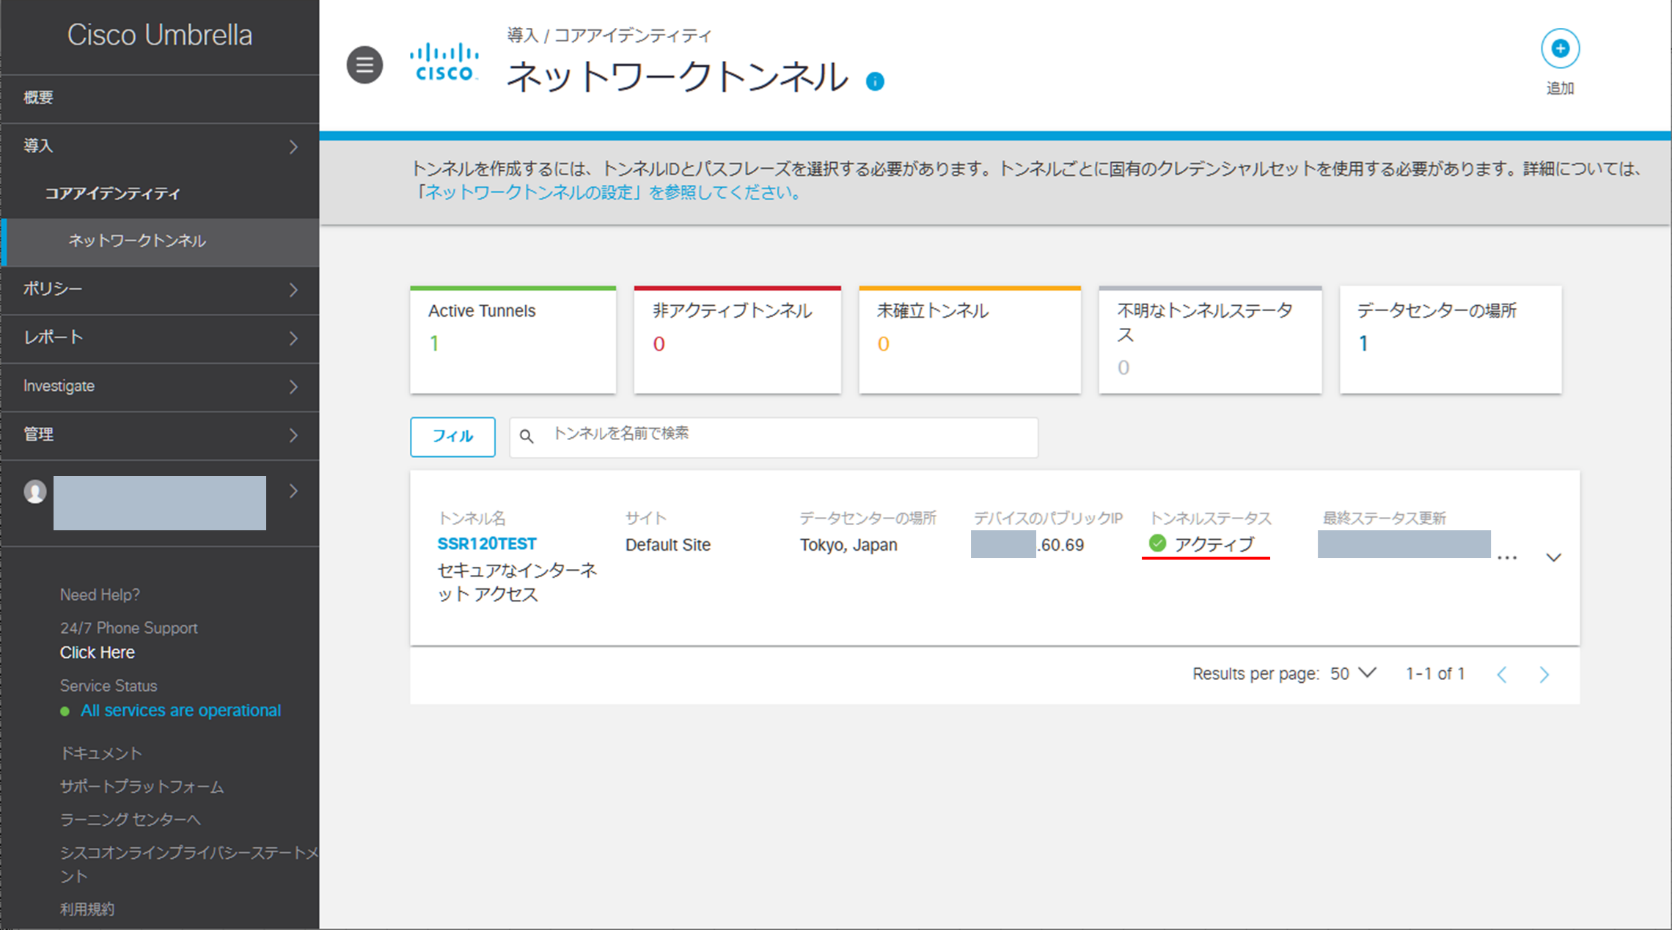1672x930 pixels.
Task: Open the ラーニング センターへ link
Action: 130,820
